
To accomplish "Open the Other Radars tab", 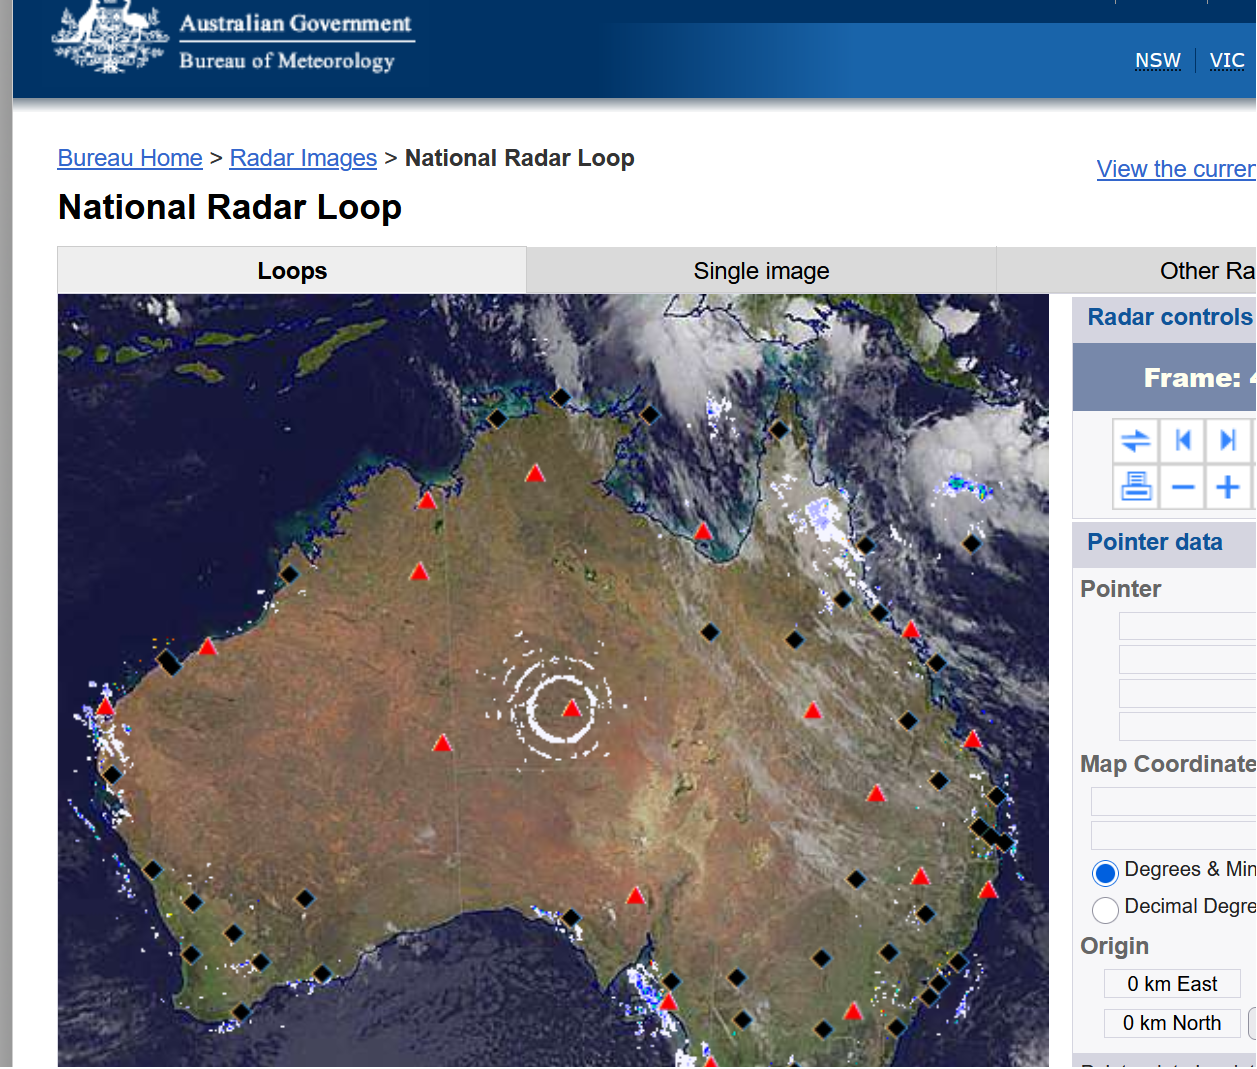I will pyautogui.click(x=1127, y=271).
